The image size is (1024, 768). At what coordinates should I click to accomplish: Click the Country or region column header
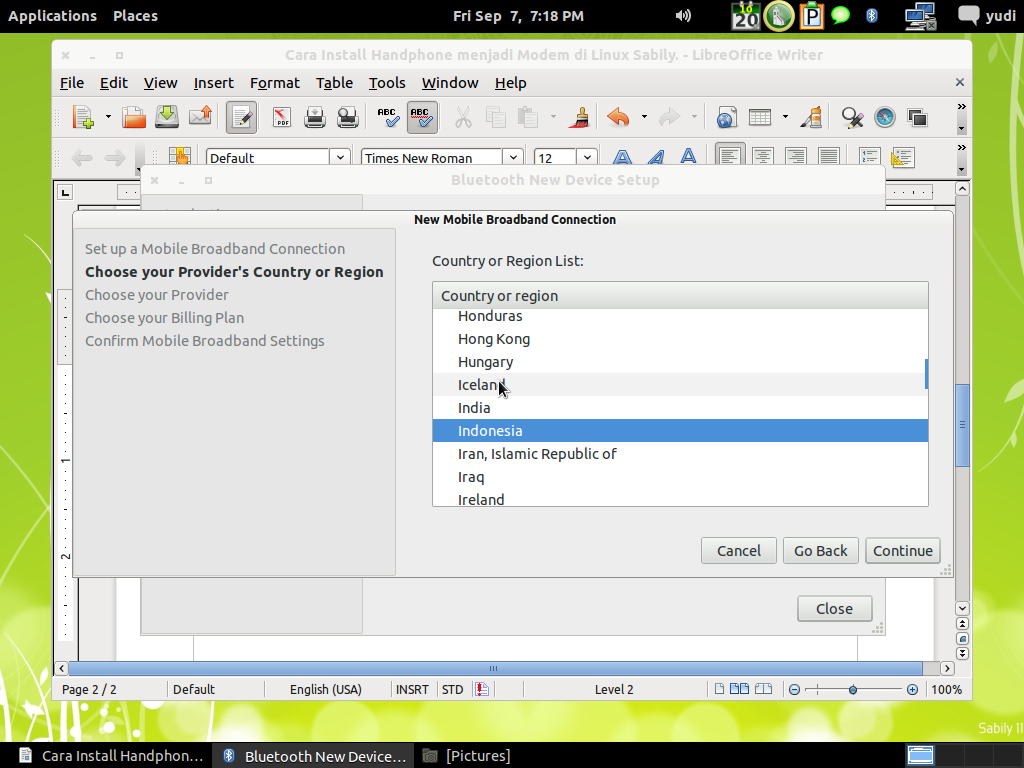[x=680, y=296]
